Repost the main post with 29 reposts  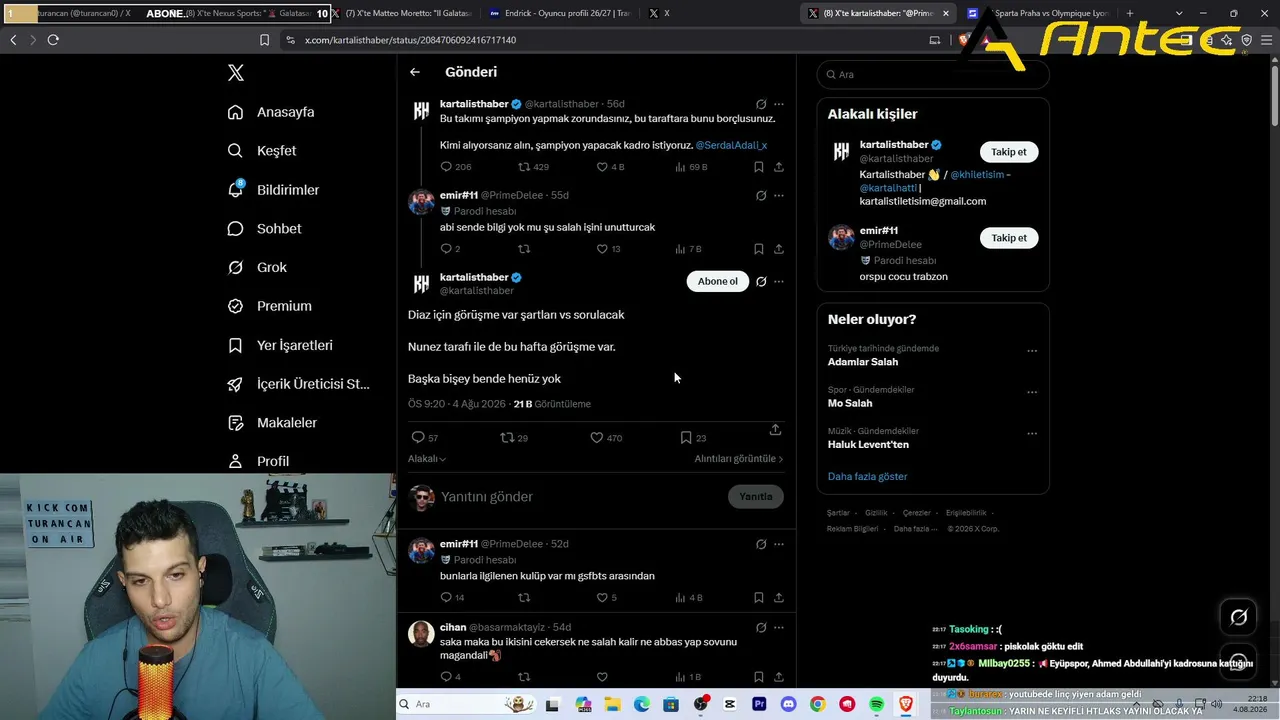click(514, 438)
